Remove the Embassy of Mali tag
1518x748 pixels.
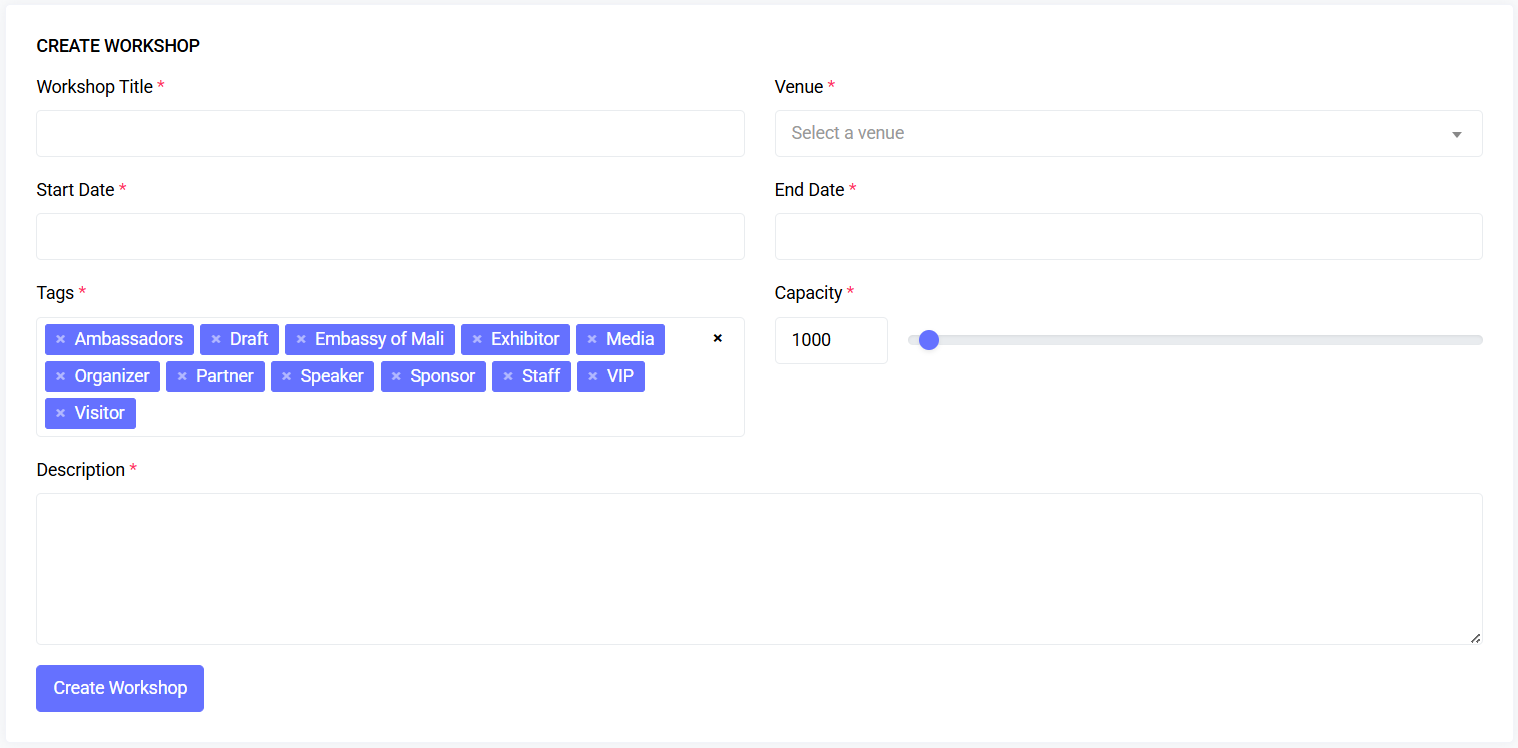pos(301,339)
